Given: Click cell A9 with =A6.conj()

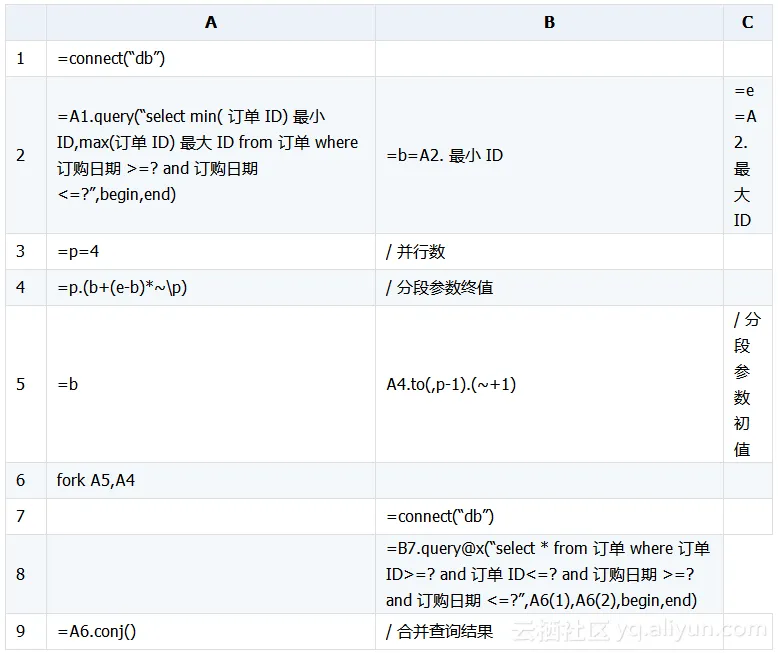Looking at the screenshot, I should (x=97, y=631).
